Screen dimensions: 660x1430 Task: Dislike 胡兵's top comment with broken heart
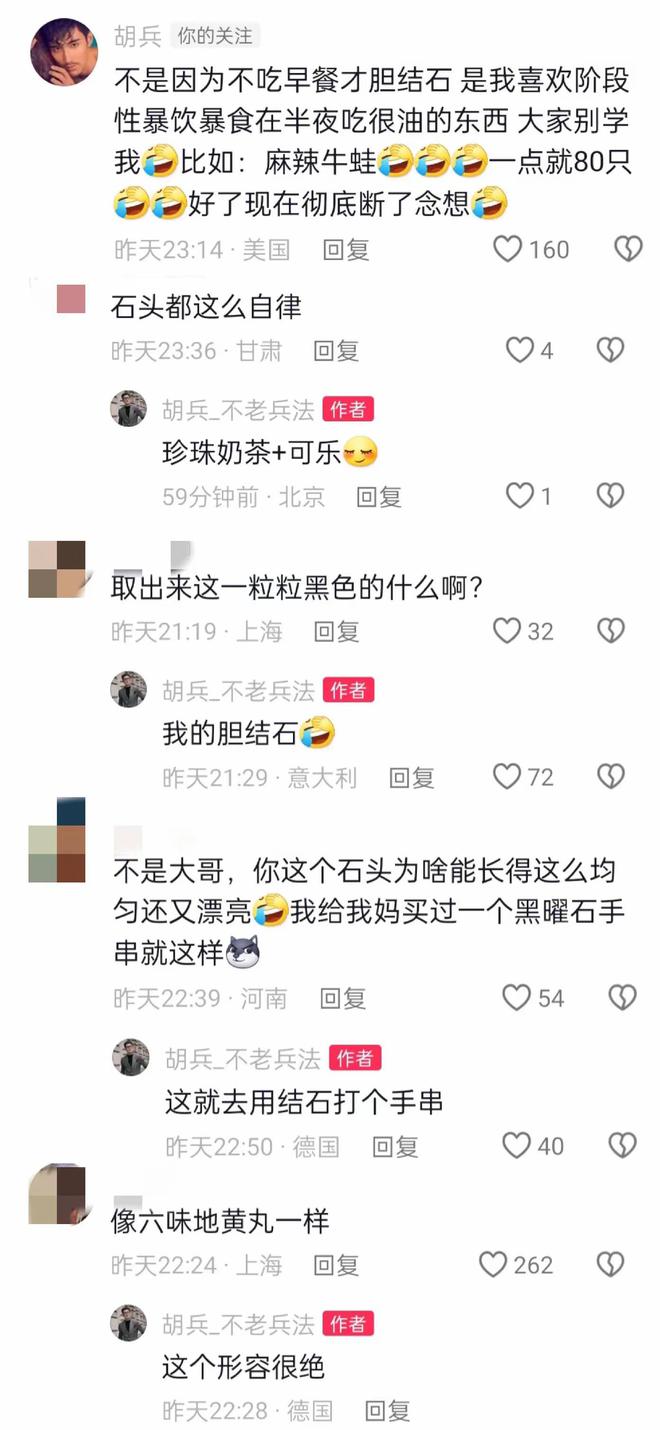click(628, 249)
